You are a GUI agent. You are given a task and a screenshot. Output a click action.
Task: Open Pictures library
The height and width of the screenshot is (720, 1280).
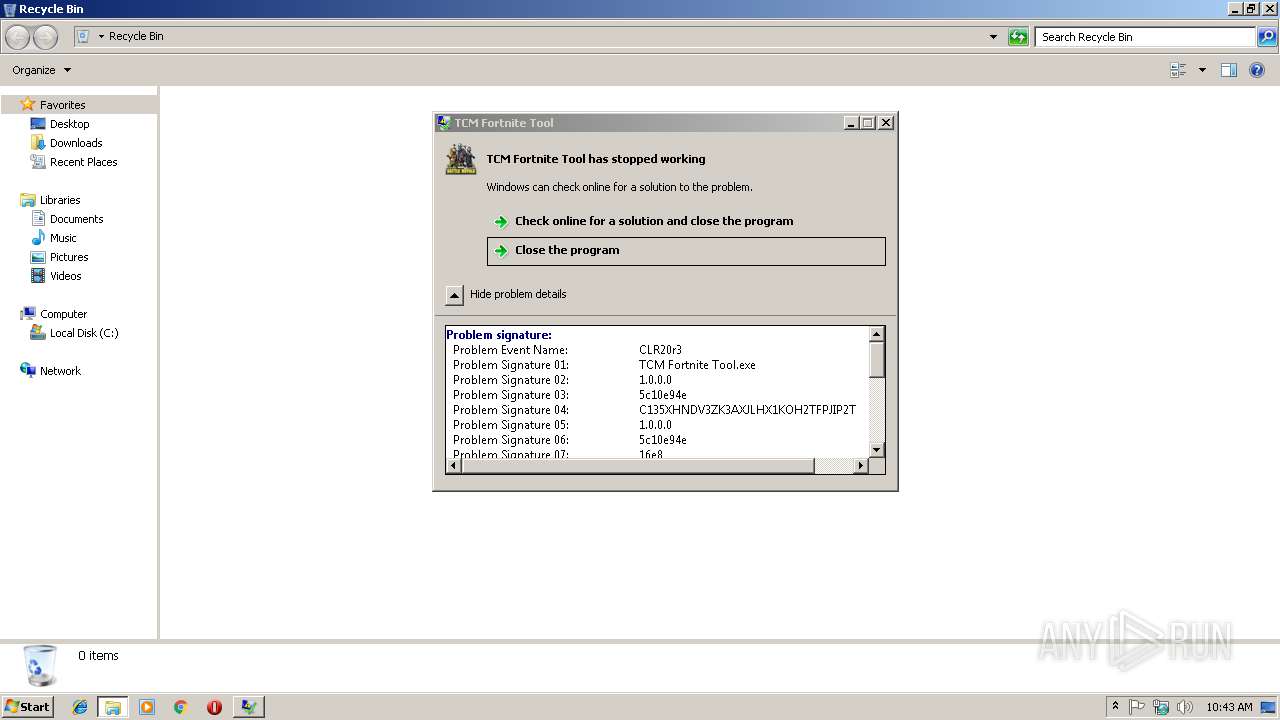pyautogui.click(x=69, y=257)
